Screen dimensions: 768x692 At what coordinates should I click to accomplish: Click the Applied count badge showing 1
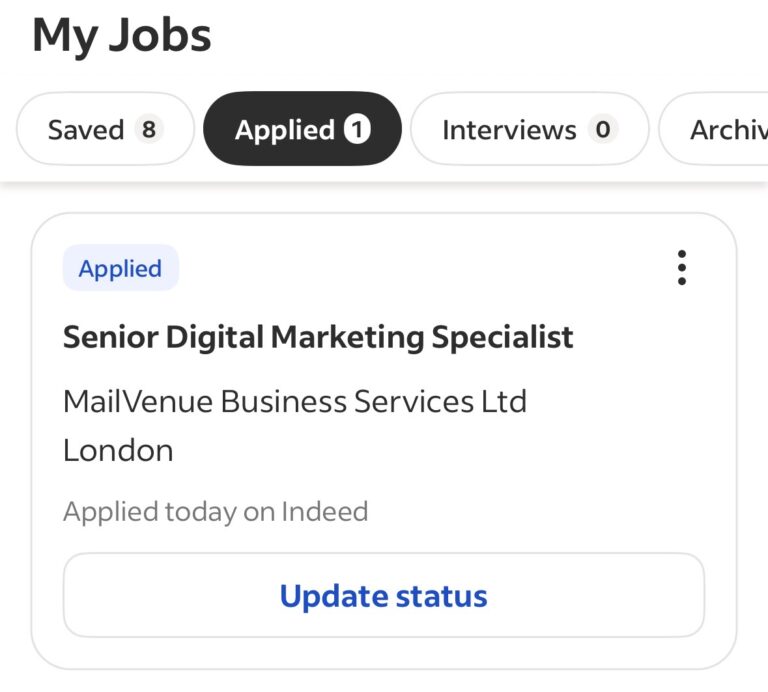click(x=358, y=130)
